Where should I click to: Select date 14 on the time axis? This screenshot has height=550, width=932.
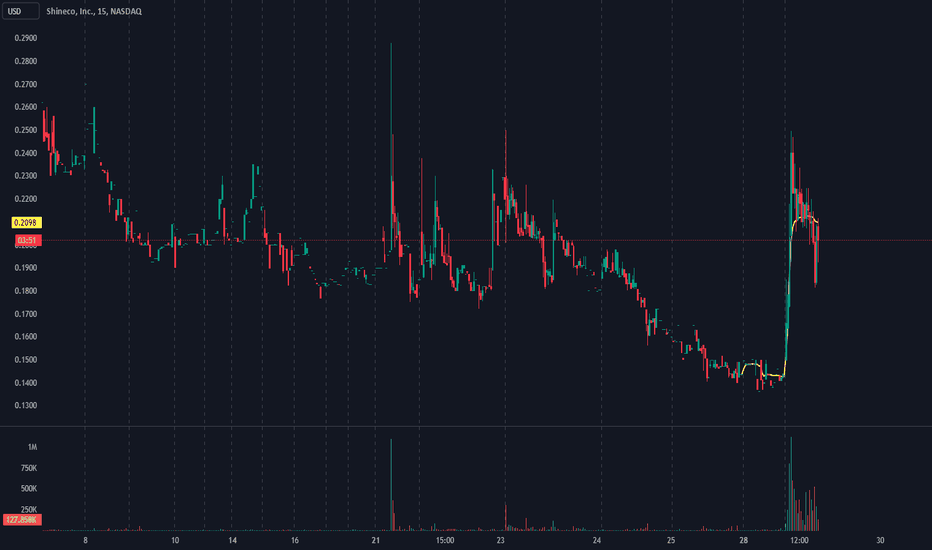tap(232, 540)
